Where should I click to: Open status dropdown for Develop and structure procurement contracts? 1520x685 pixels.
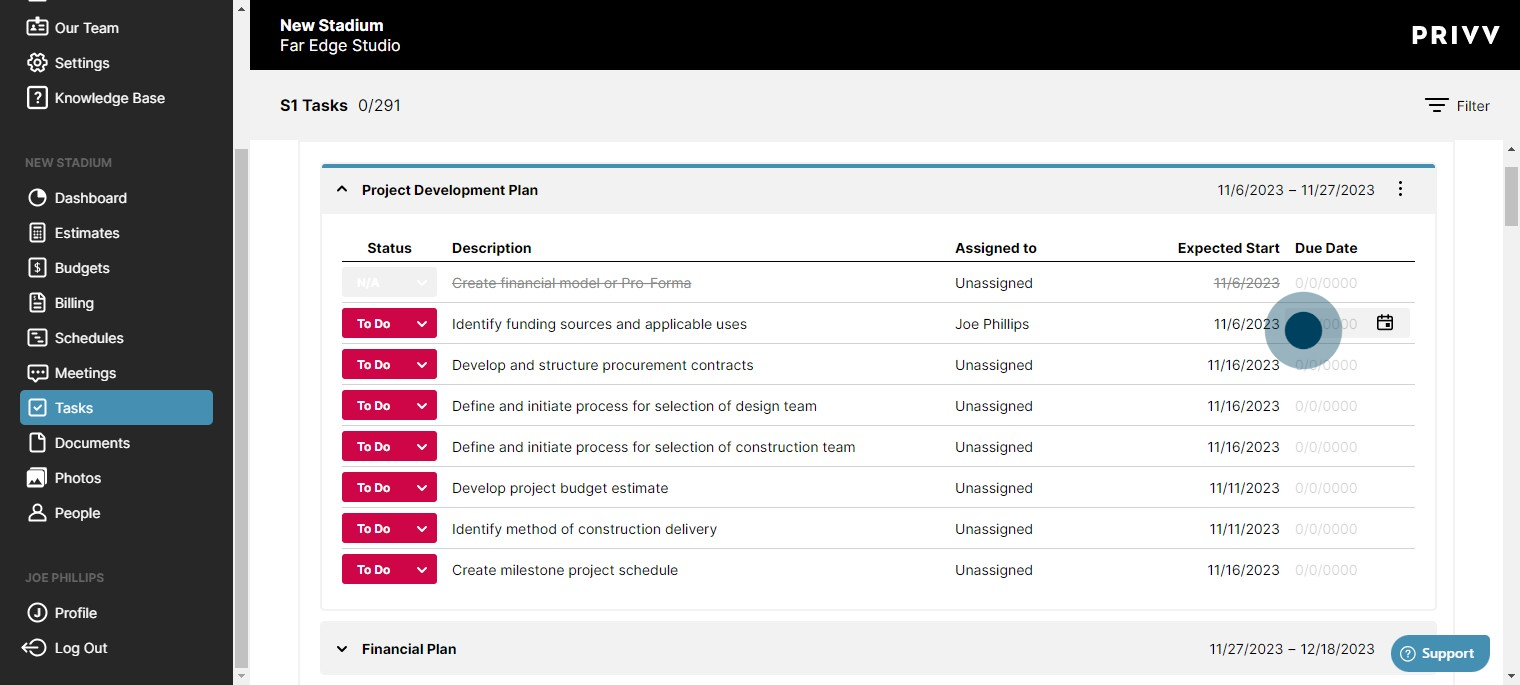pyautogui.click(x=389, y=365)
